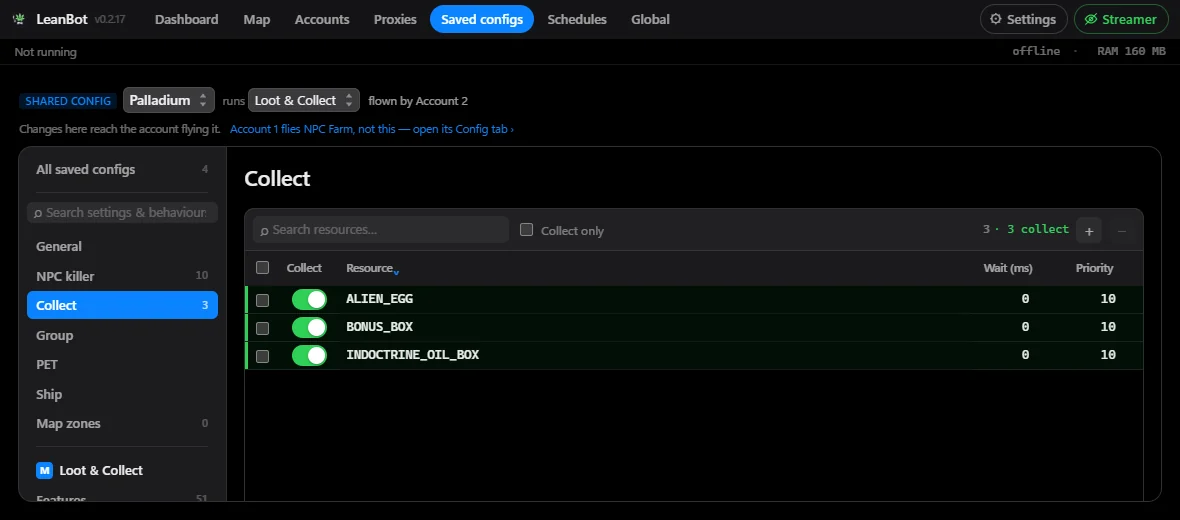
Task: Check the select-all header checkbox
Action: tap(263, 268)
